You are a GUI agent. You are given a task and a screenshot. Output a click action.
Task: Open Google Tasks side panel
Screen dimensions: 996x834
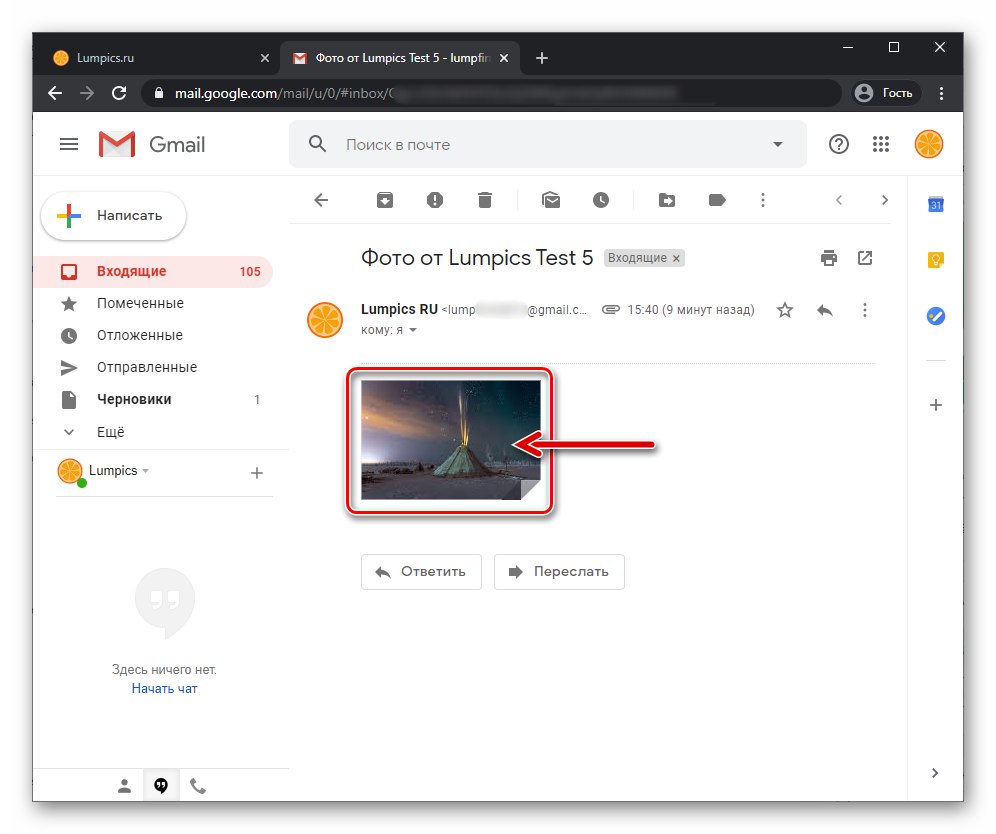[x=936, y=316]
